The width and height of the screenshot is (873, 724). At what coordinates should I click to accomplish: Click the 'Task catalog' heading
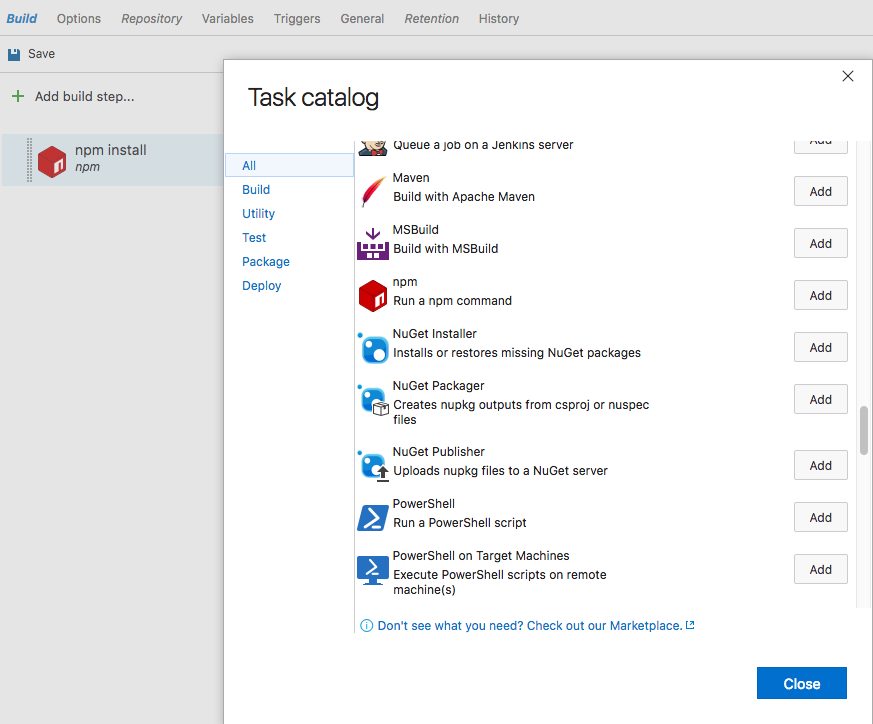tap(313, 97)
